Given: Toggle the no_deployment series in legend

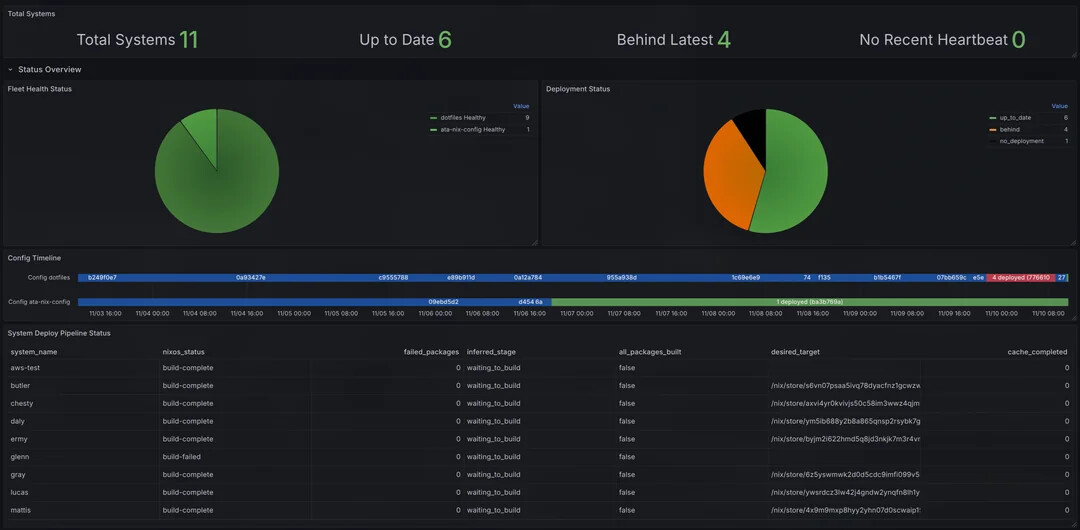Looking at the screenshot, I should click(1021, 141).
